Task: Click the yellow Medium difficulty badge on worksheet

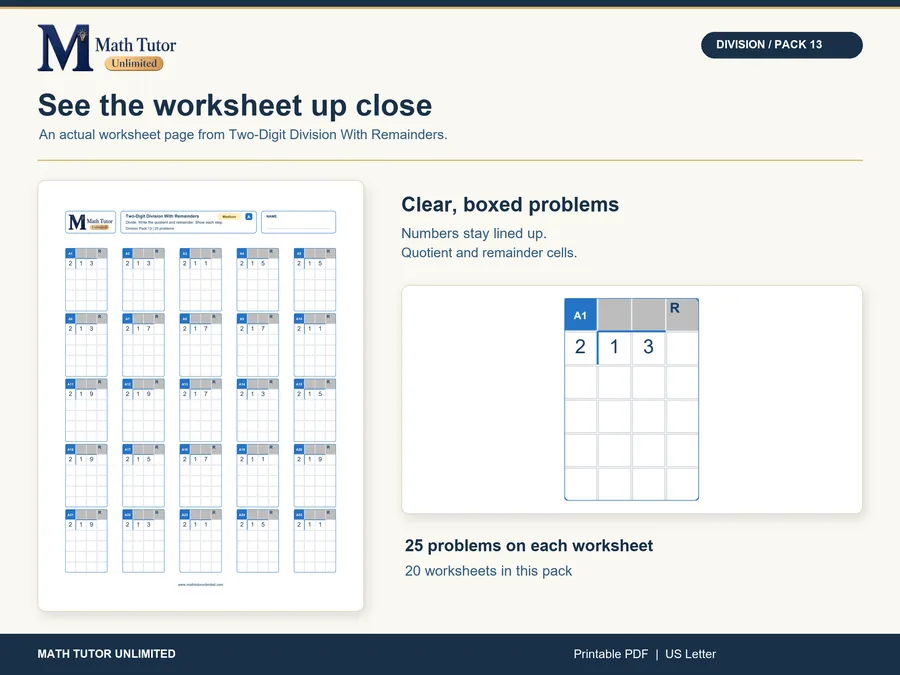Action: pyautogui.click(x=229, y=216)
